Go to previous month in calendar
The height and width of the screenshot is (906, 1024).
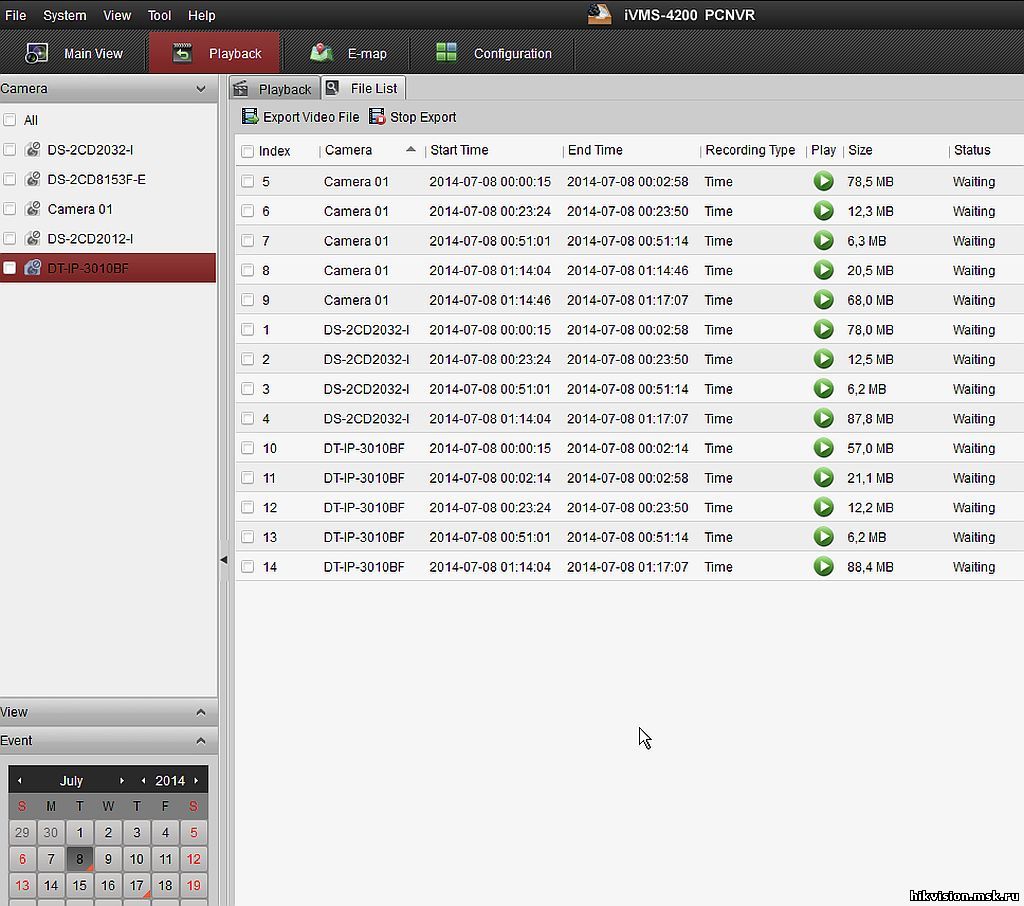tap(20, 781)
